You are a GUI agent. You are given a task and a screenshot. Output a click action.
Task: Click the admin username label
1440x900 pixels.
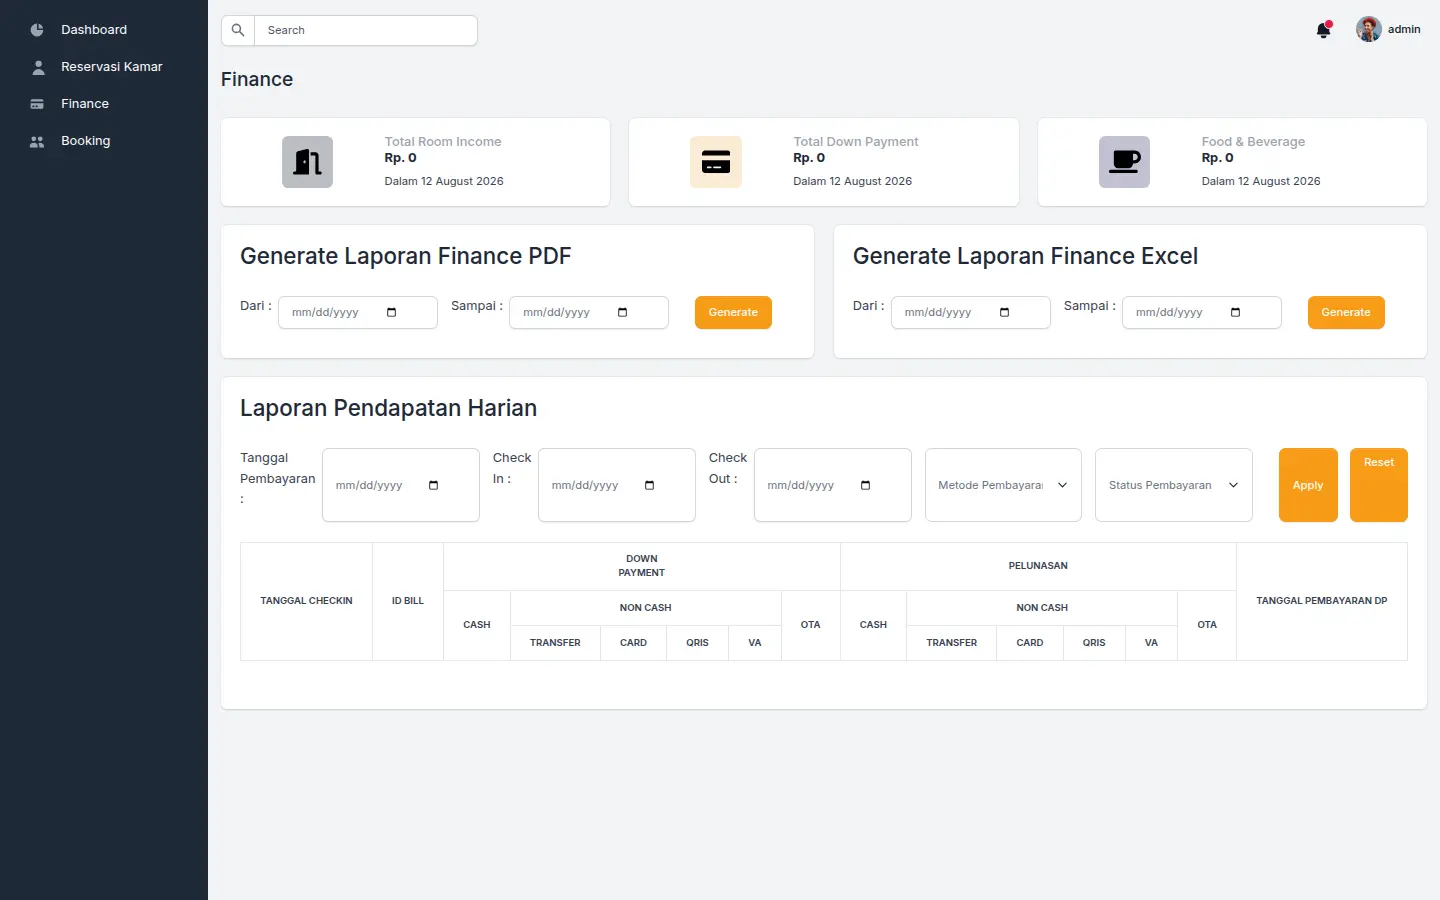coord(1404,30)
